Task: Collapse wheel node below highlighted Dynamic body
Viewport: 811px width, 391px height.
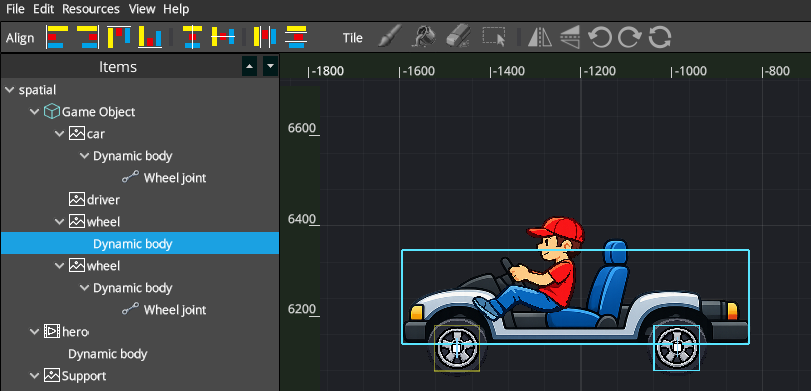Action: (59, 266)
